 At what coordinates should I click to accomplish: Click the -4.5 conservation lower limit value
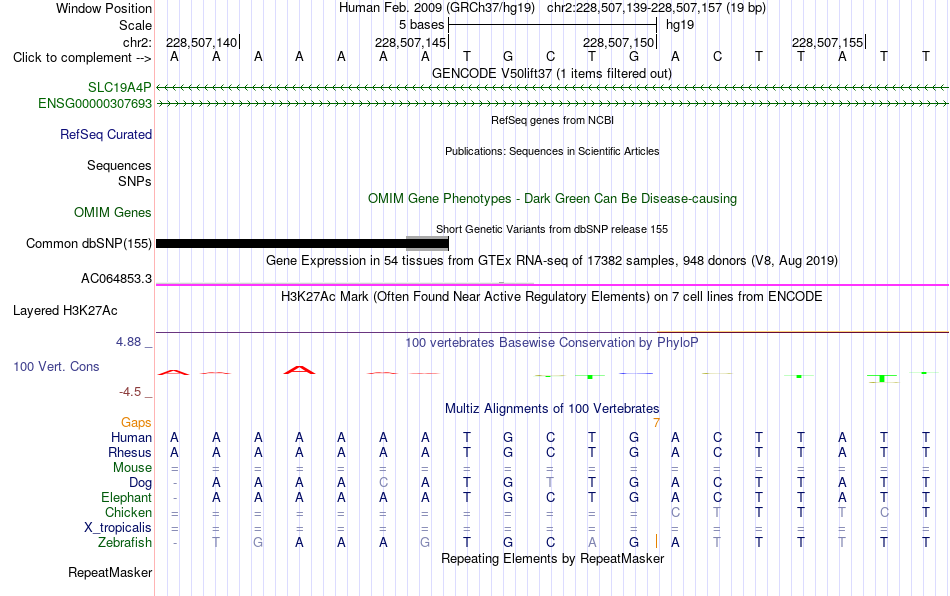pos(130,392)
